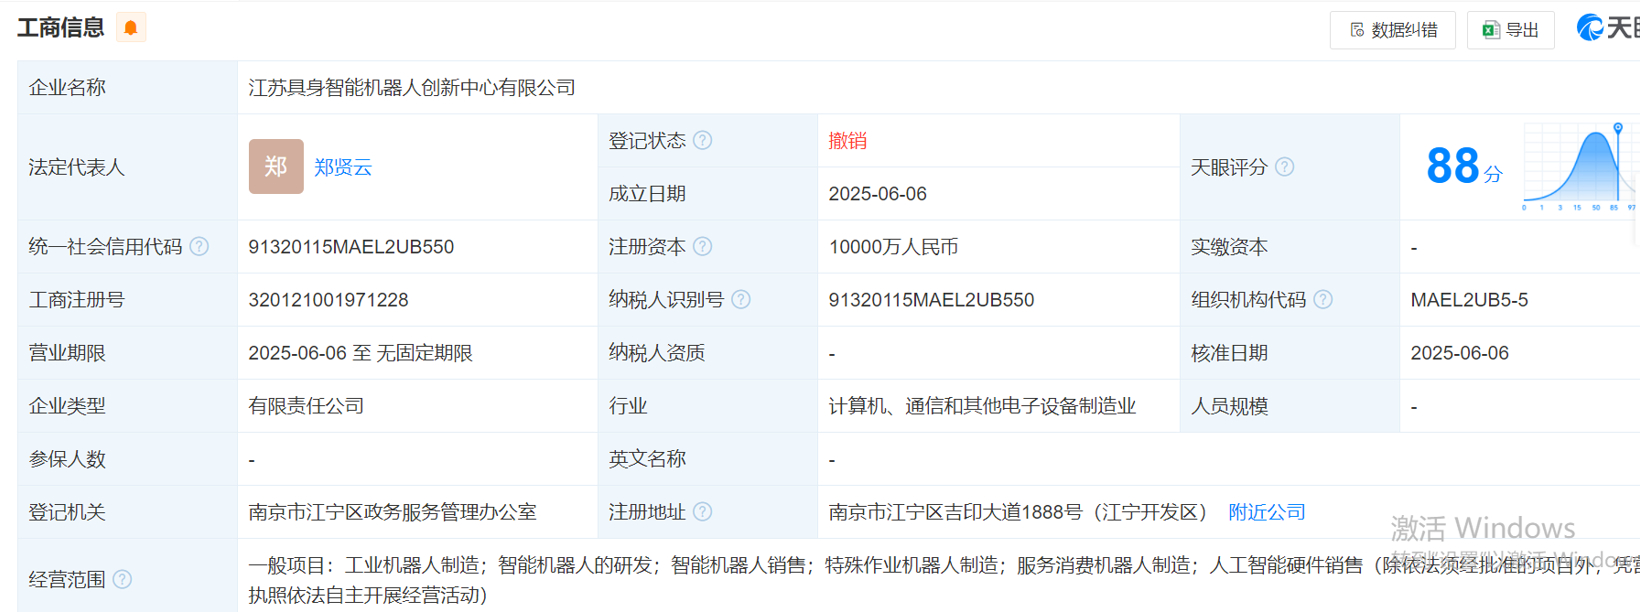Image resolution: width=1640 pixels, height=612 pixels.
Task: Show help for 经营范围 question icon
Action: (122, 579)
